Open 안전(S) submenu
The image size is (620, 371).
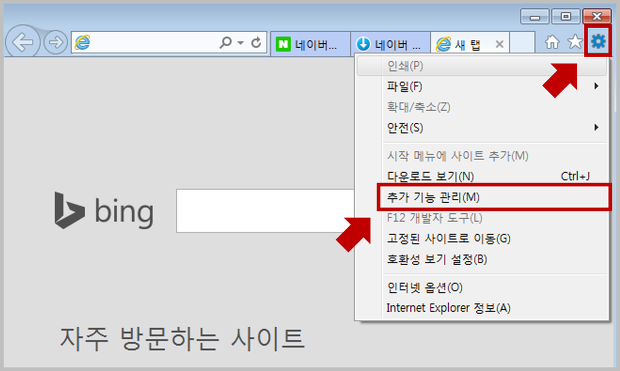click(482, 127)
